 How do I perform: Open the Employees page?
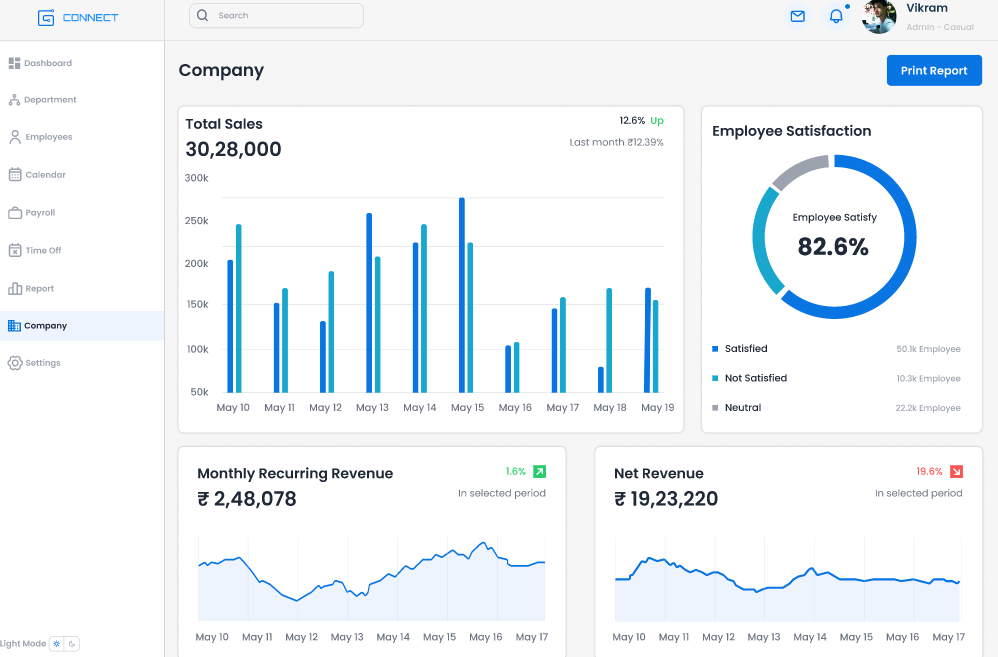(46, 137)
